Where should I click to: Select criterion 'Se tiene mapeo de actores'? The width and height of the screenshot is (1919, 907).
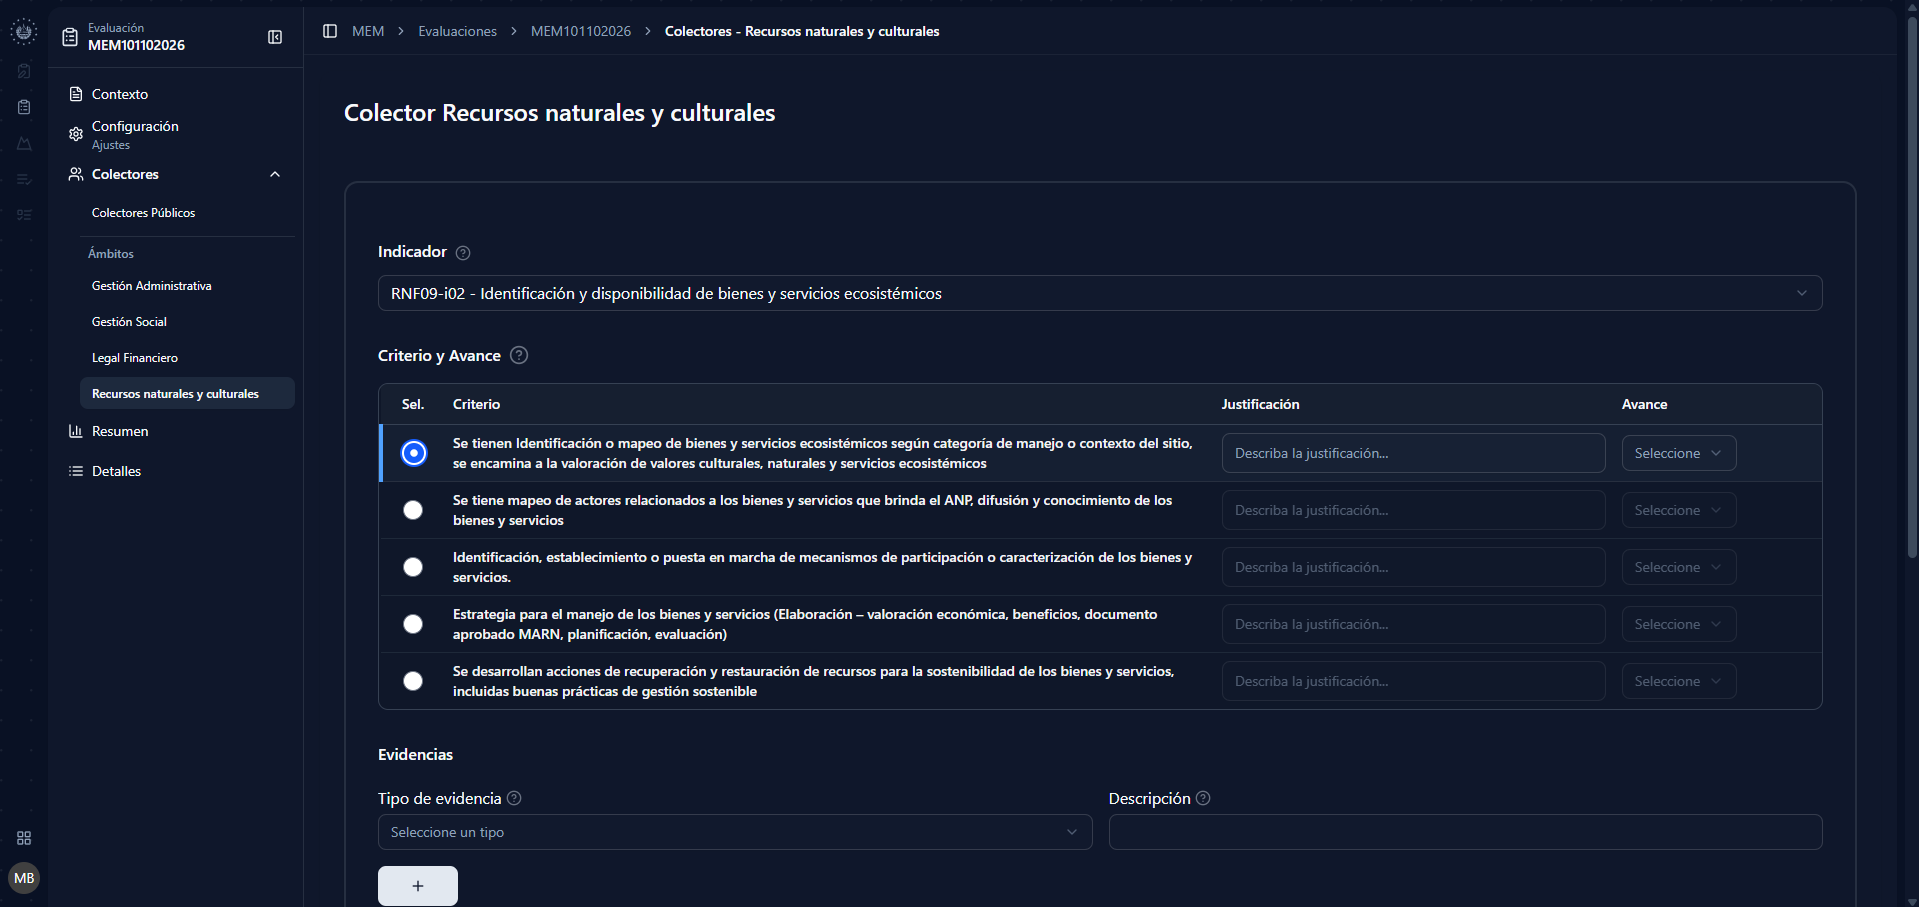coord(413,510)
